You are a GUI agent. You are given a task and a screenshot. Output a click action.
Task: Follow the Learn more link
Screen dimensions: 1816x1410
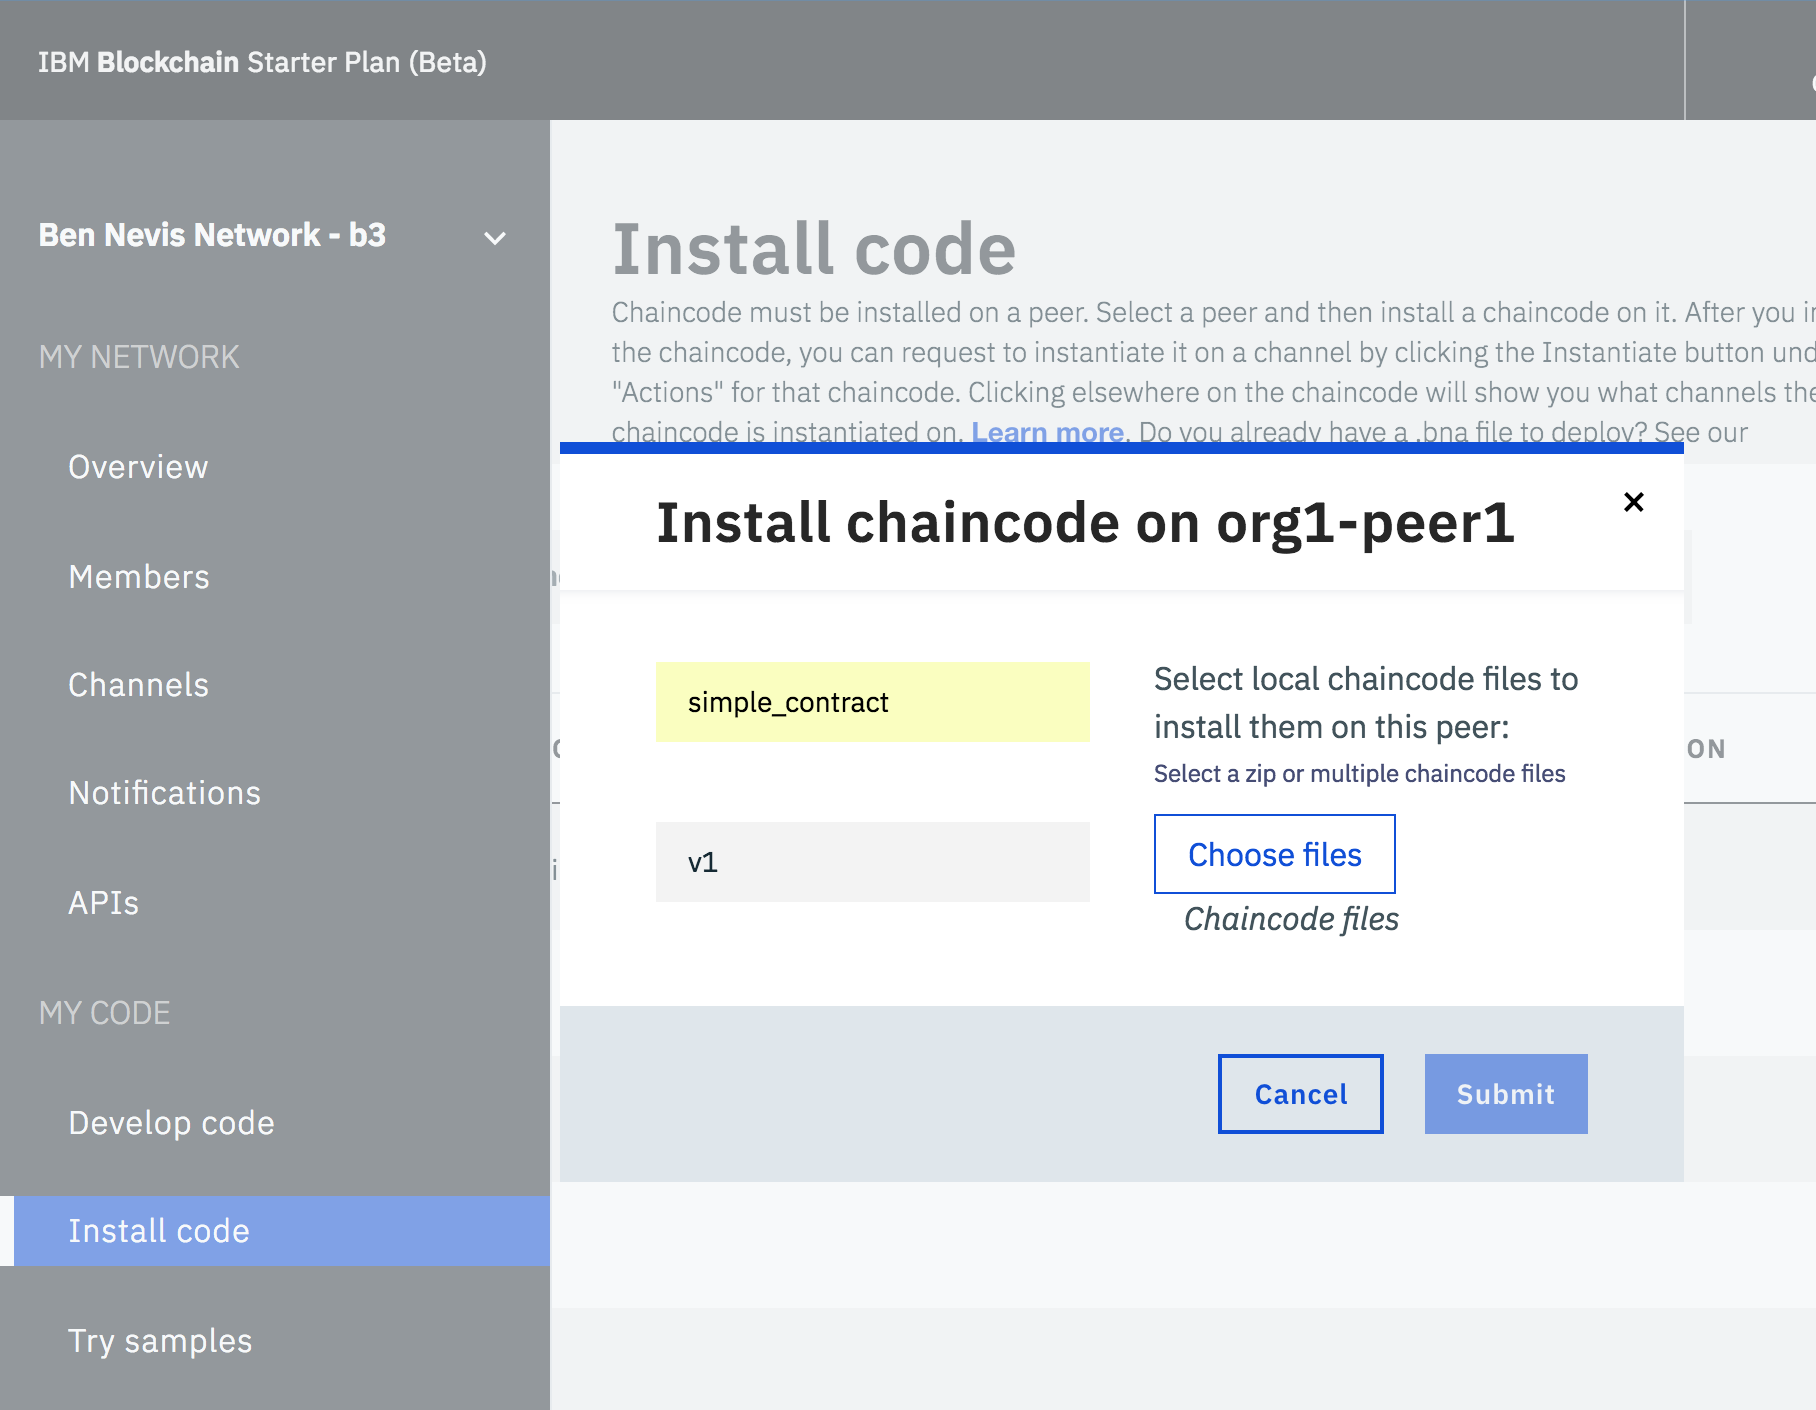click(1048, 432)
